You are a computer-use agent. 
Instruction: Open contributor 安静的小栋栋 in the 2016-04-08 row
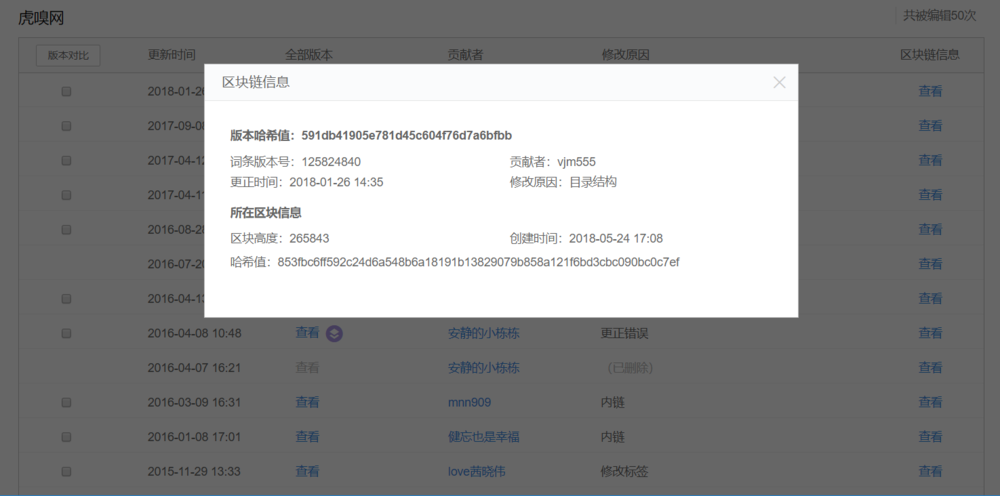(x=483, y=333)
